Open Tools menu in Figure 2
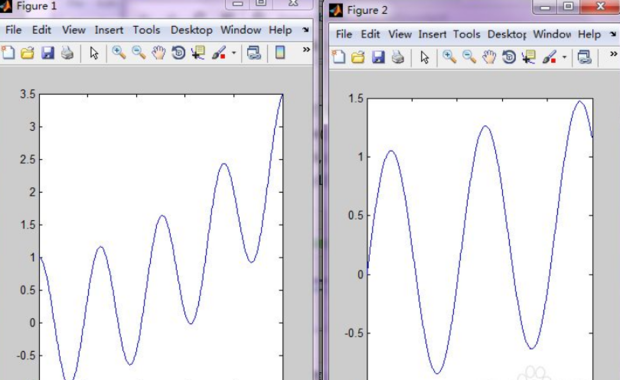620x380 pixels. (x=467, y=34)
